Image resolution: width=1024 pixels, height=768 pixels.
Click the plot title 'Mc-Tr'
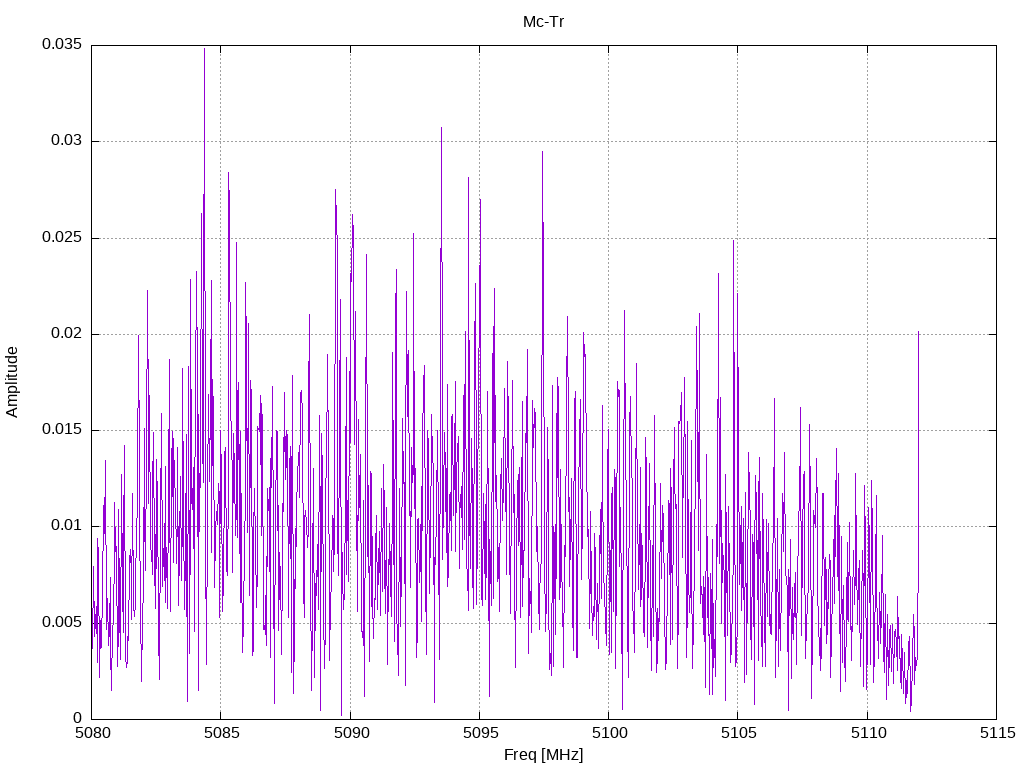pos(543,22)
